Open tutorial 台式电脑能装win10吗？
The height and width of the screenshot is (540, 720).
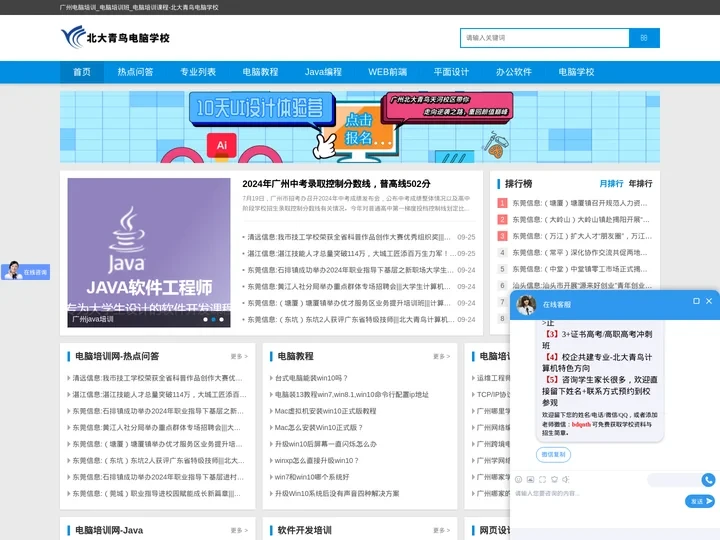[311, 378]
